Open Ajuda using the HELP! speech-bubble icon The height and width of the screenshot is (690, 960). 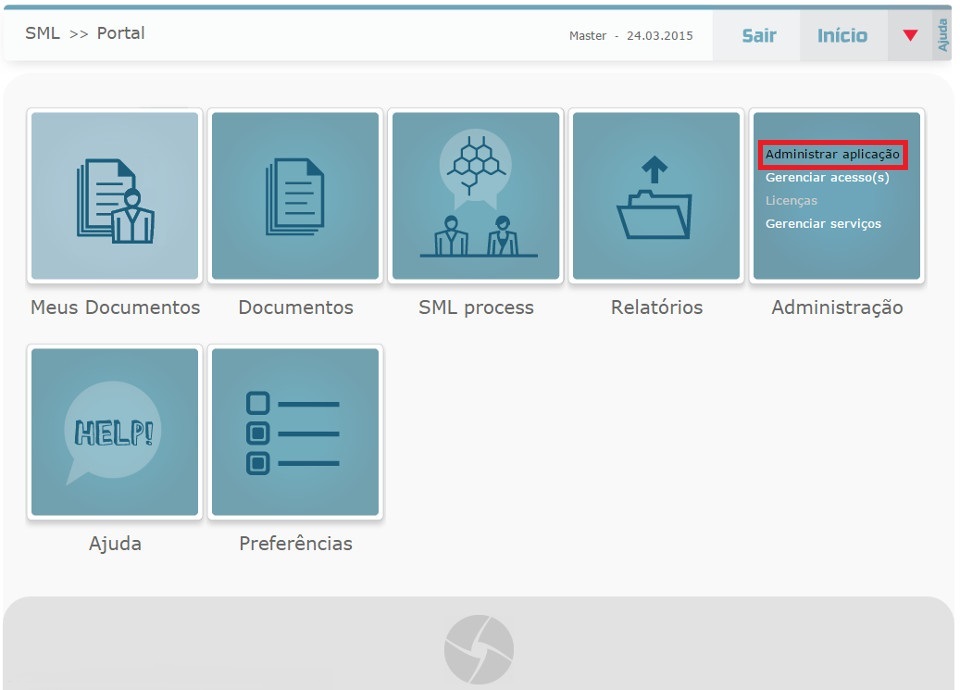coord(114,430)
